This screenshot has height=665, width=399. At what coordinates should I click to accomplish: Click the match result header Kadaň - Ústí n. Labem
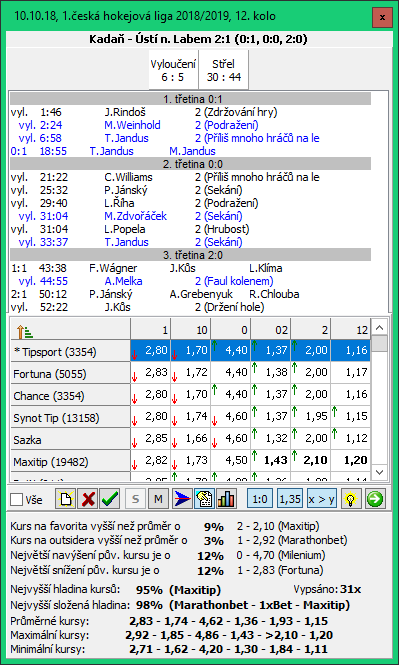198,39
